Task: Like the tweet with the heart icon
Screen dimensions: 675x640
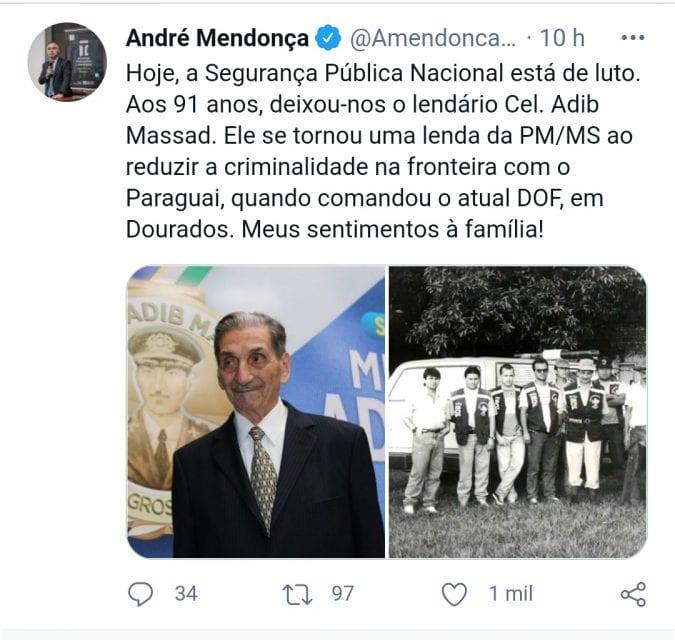Action: click(454, 594)
